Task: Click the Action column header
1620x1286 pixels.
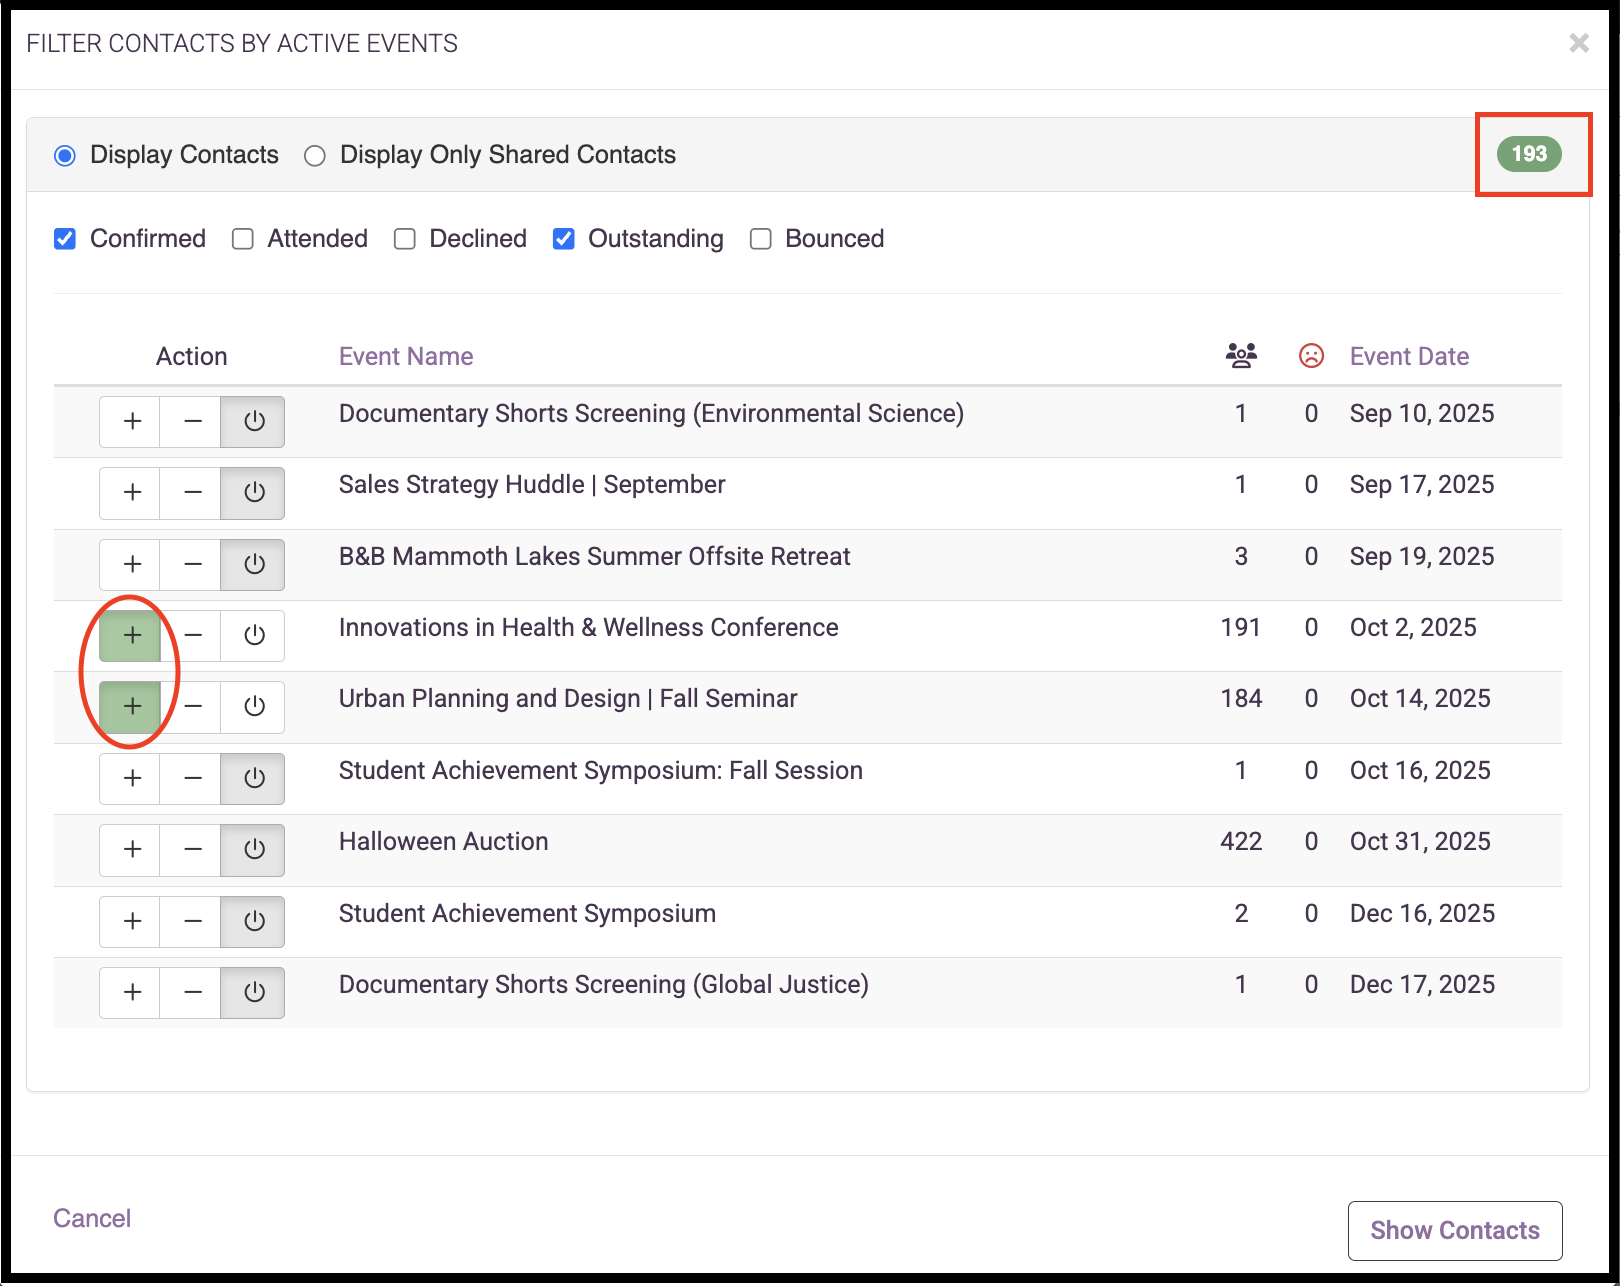Action: [x=191, y=356]
